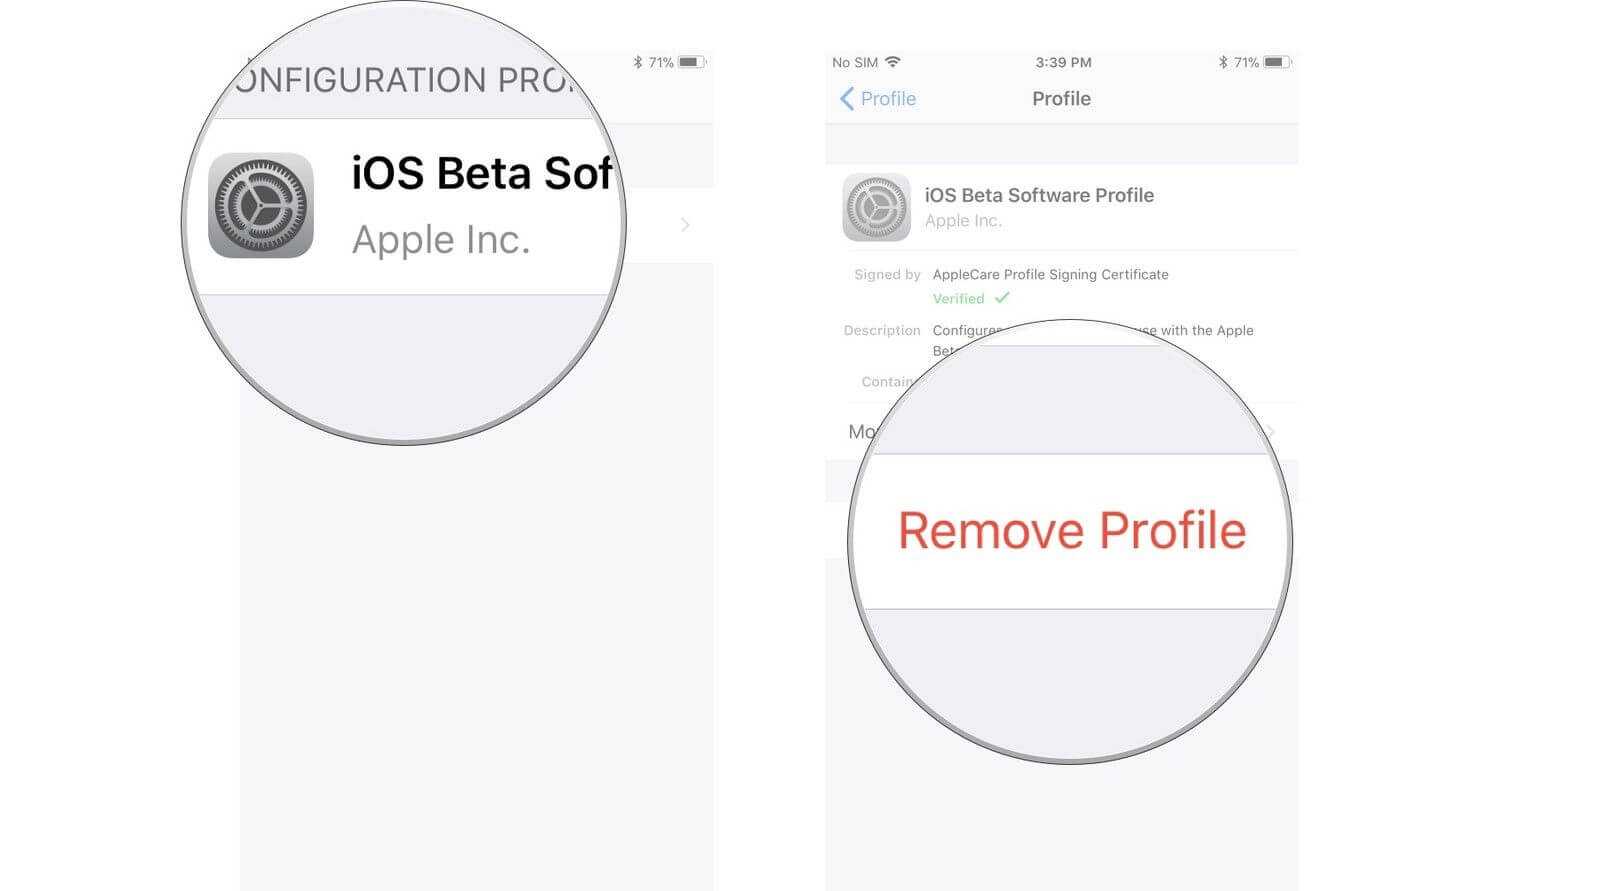Click the battery icon in right phone's status bar
Viewport: 1600px width, 891px height.
pos(1276,62)
